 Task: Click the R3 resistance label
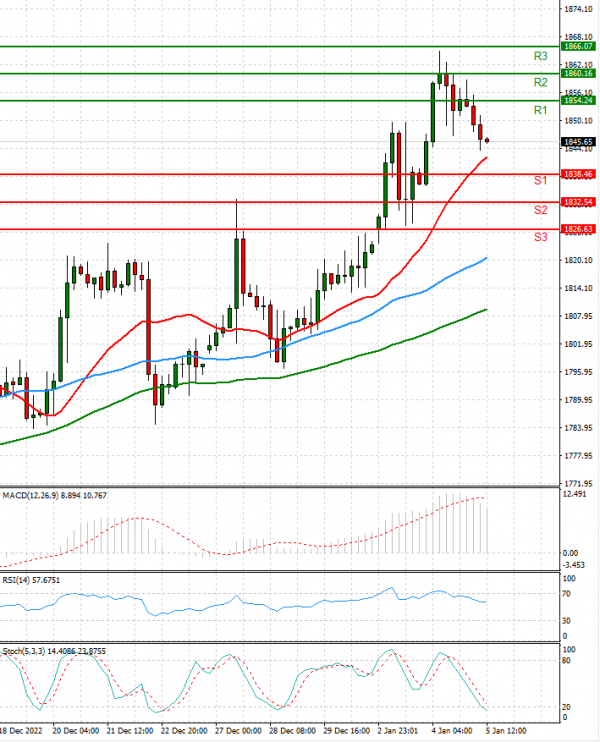tap(540, 56)
